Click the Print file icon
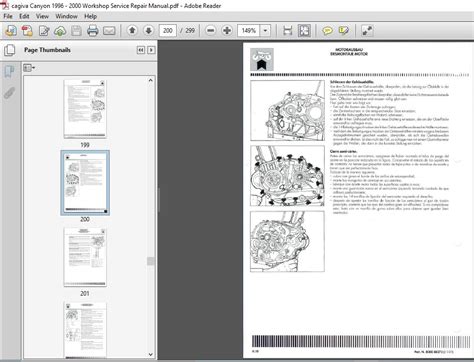The image size is (474, 362). pyautogui.click(x=92, y=31)
